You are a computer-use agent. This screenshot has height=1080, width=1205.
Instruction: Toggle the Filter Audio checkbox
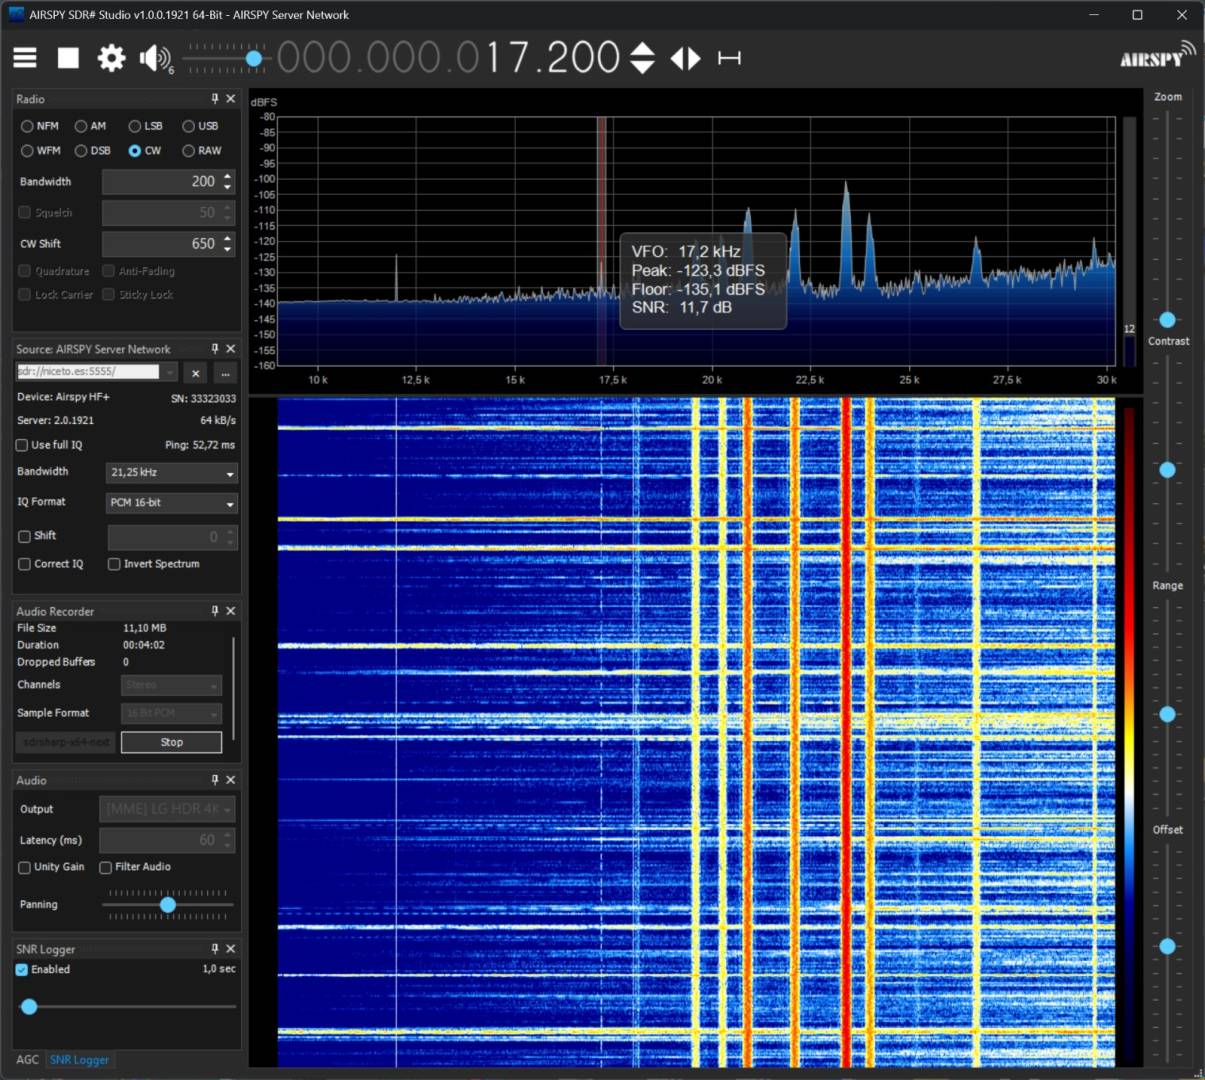[x=105, y=867]
